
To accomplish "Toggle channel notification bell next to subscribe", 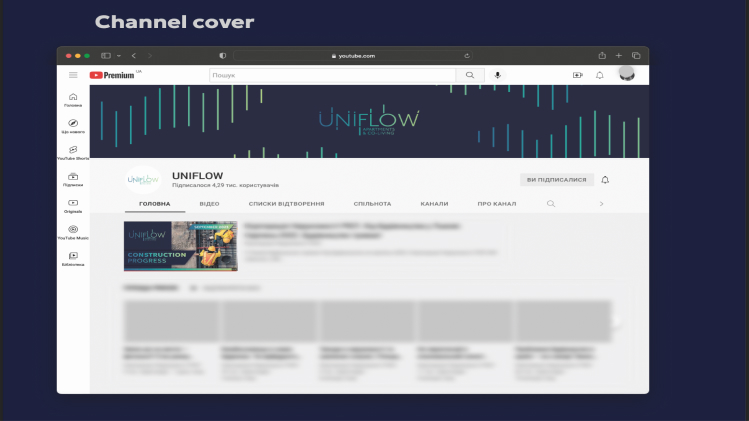I will click(605, 180).
